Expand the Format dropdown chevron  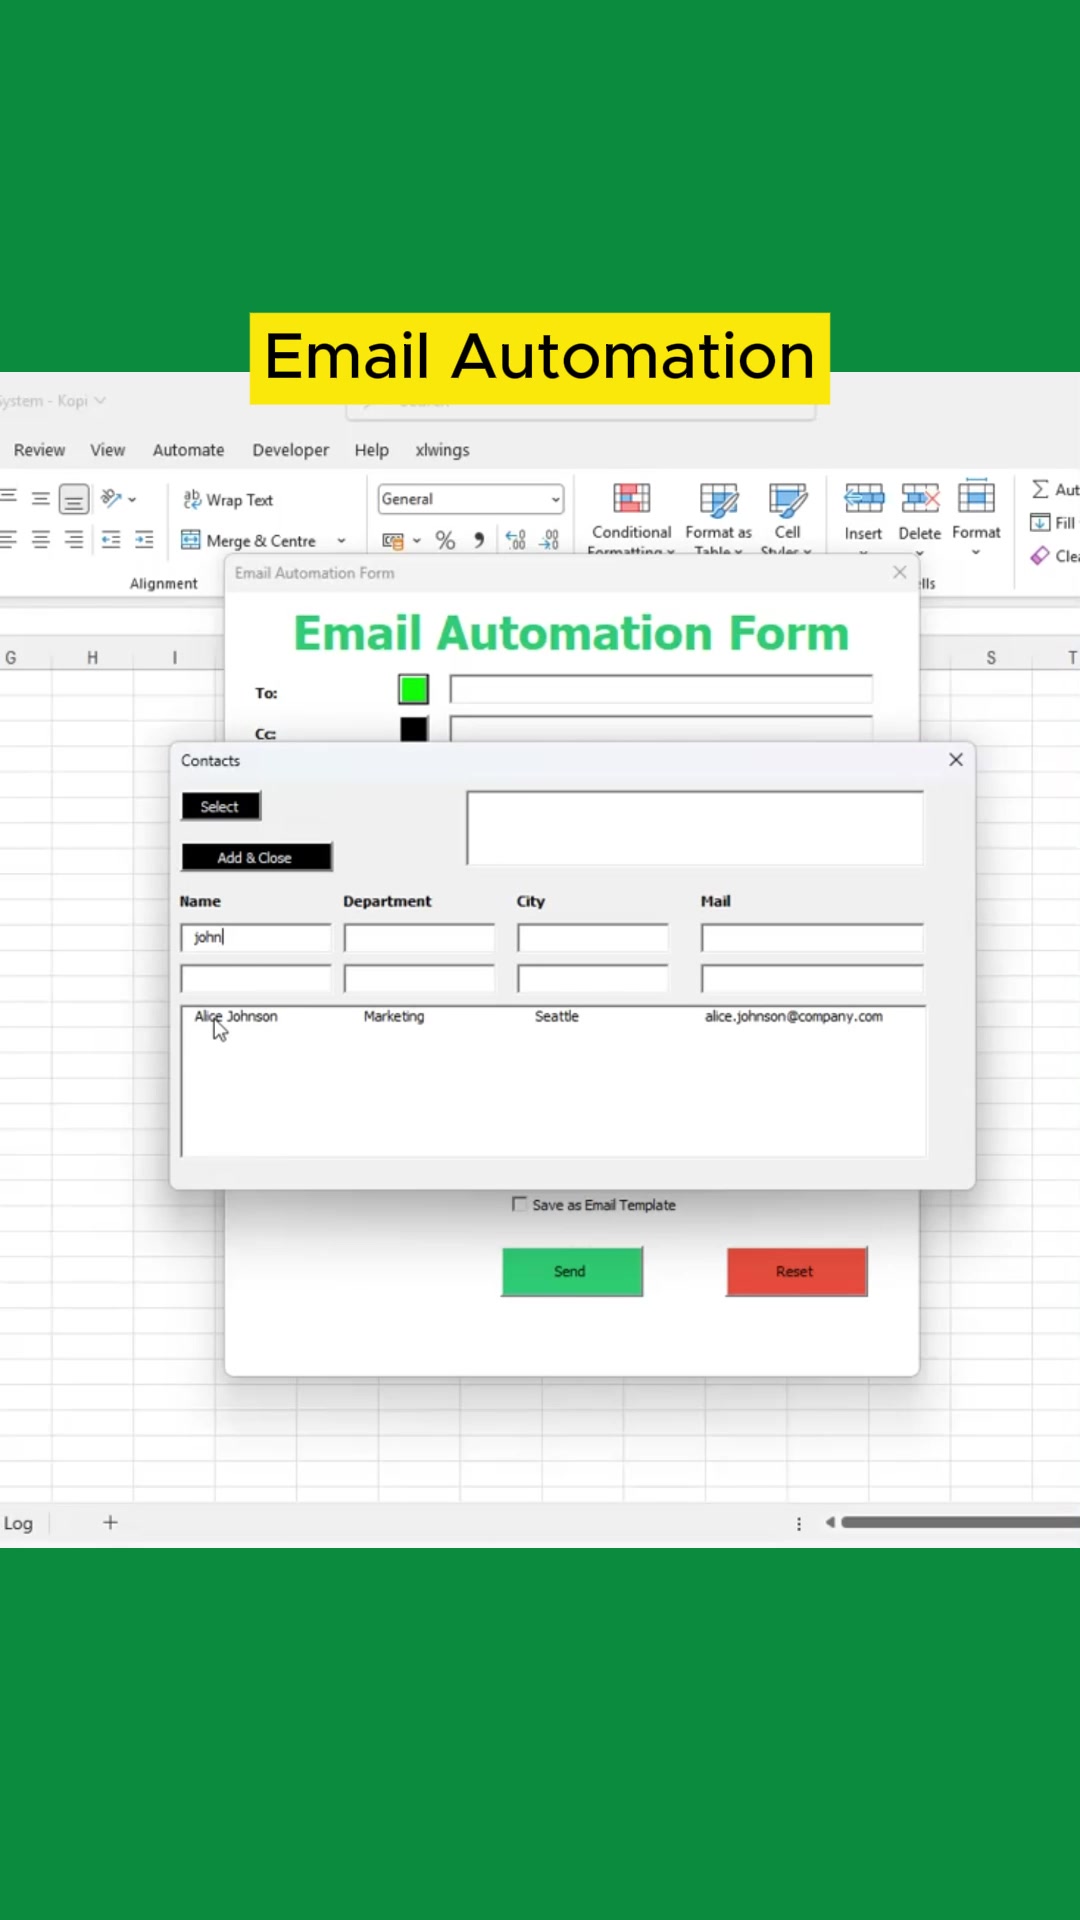click(976, 552)
